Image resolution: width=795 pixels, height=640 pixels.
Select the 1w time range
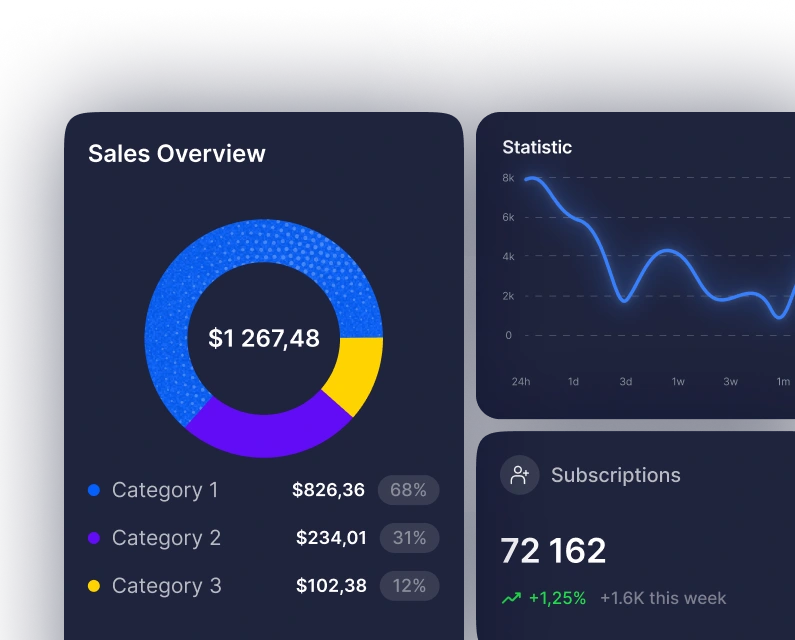pos(678,382)
